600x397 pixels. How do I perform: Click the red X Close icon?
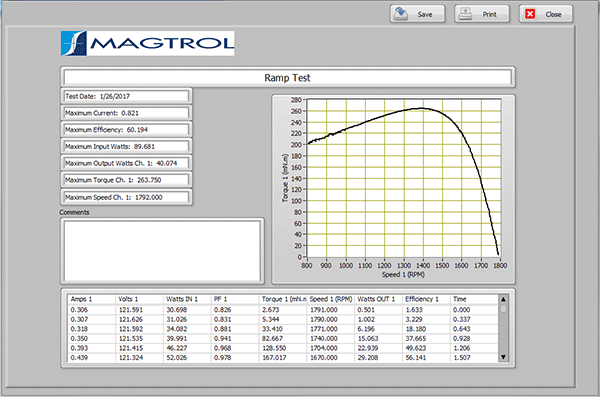(x=530, y=14)
